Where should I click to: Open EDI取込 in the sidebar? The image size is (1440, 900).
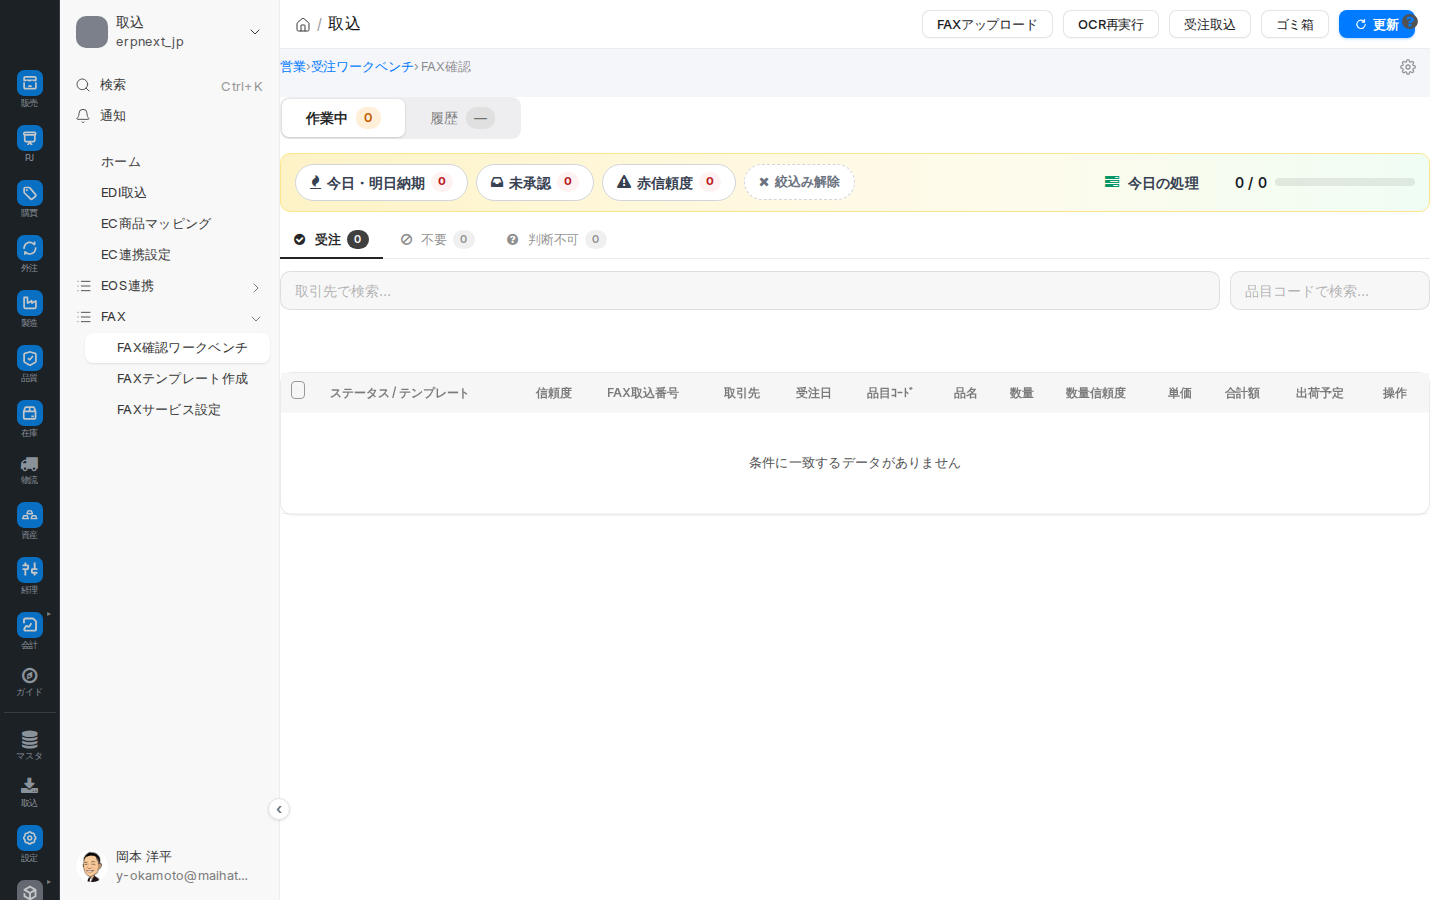click(x=124, y=193)
